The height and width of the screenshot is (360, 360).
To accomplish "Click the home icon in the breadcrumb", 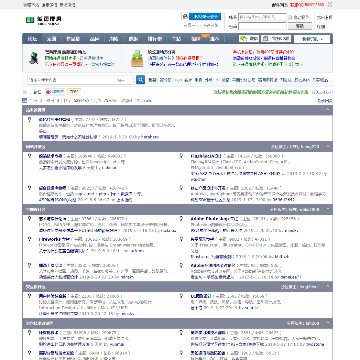I will click(25, 92).
